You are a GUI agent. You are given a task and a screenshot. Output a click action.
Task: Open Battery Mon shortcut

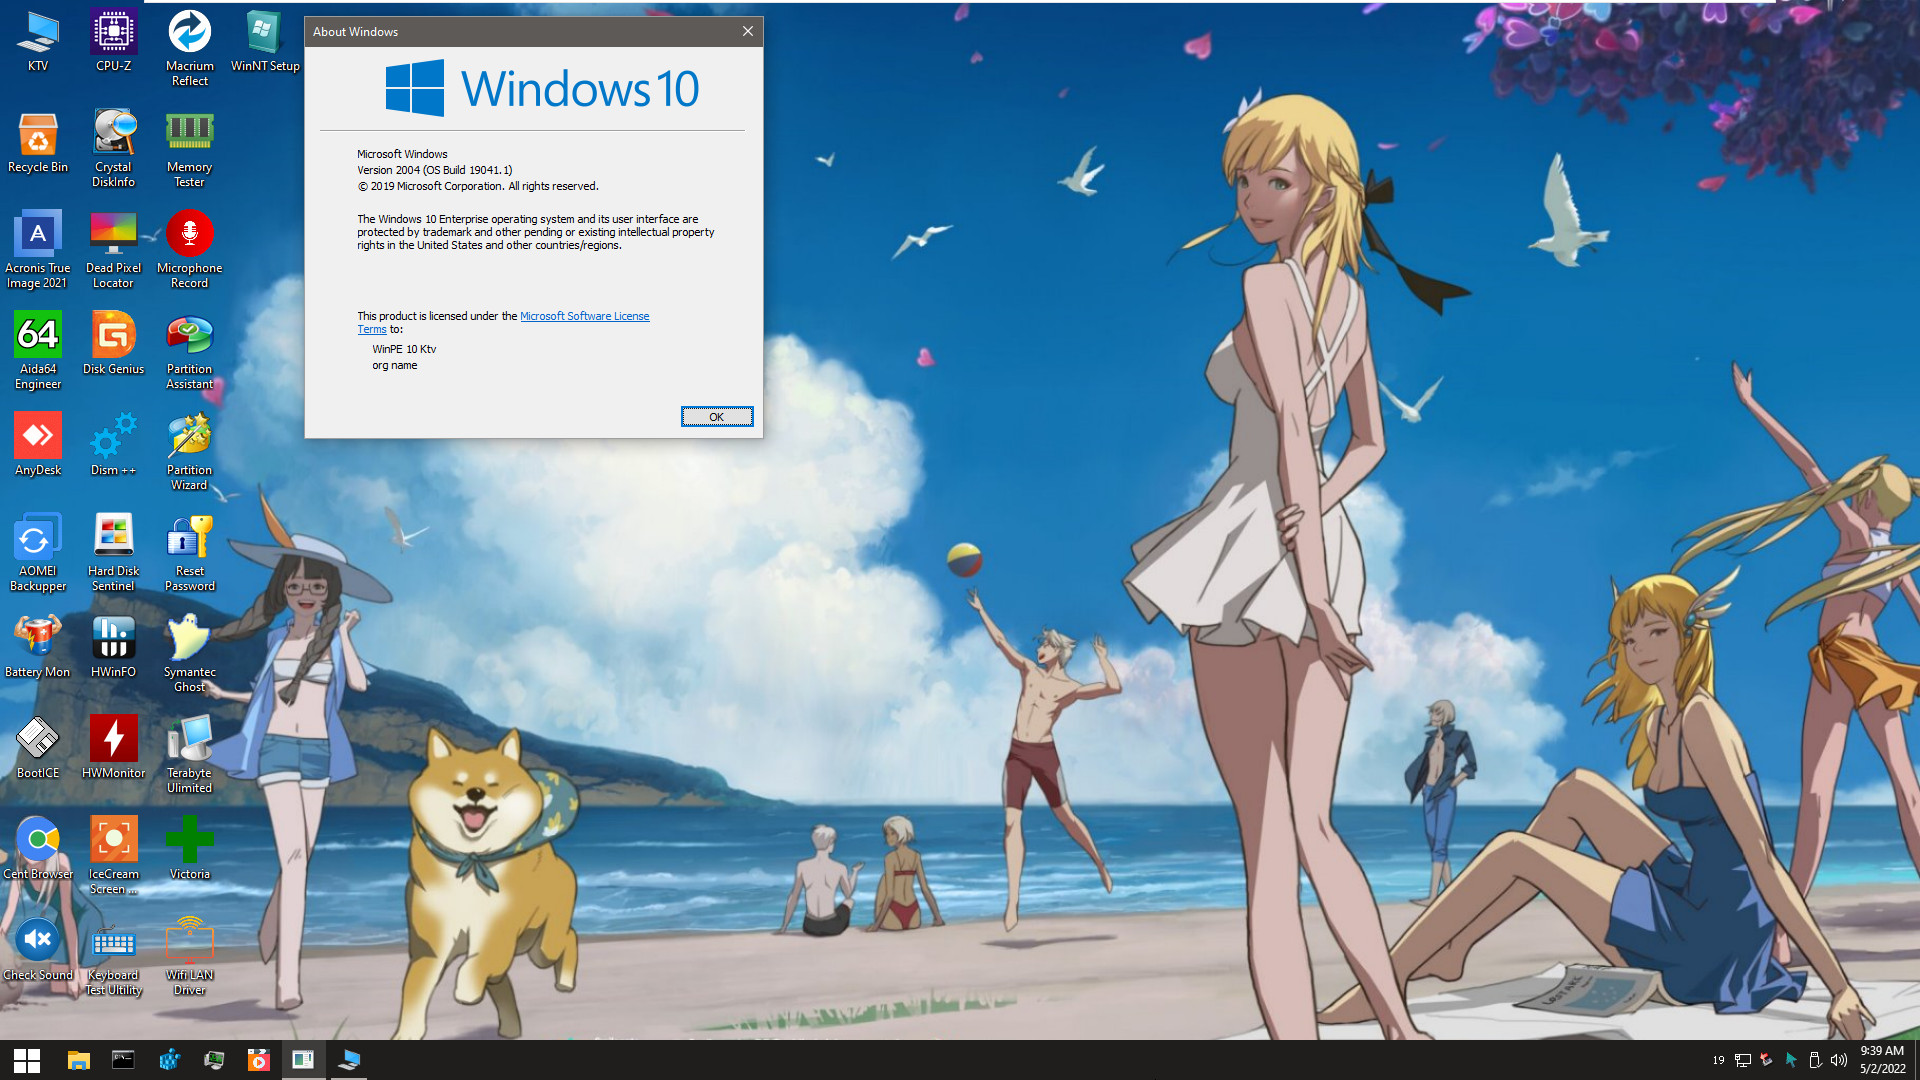(x=38, y=647)
